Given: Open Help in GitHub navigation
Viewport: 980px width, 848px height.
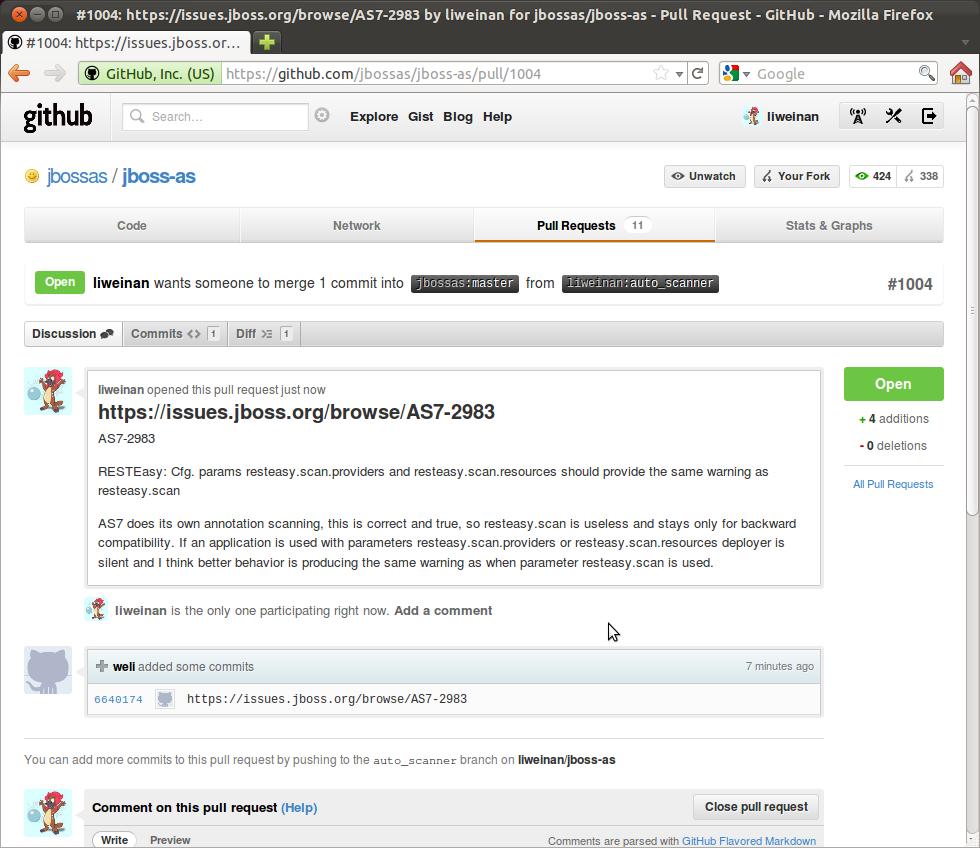Looking at the screenshot, I should tap(497, 117).
